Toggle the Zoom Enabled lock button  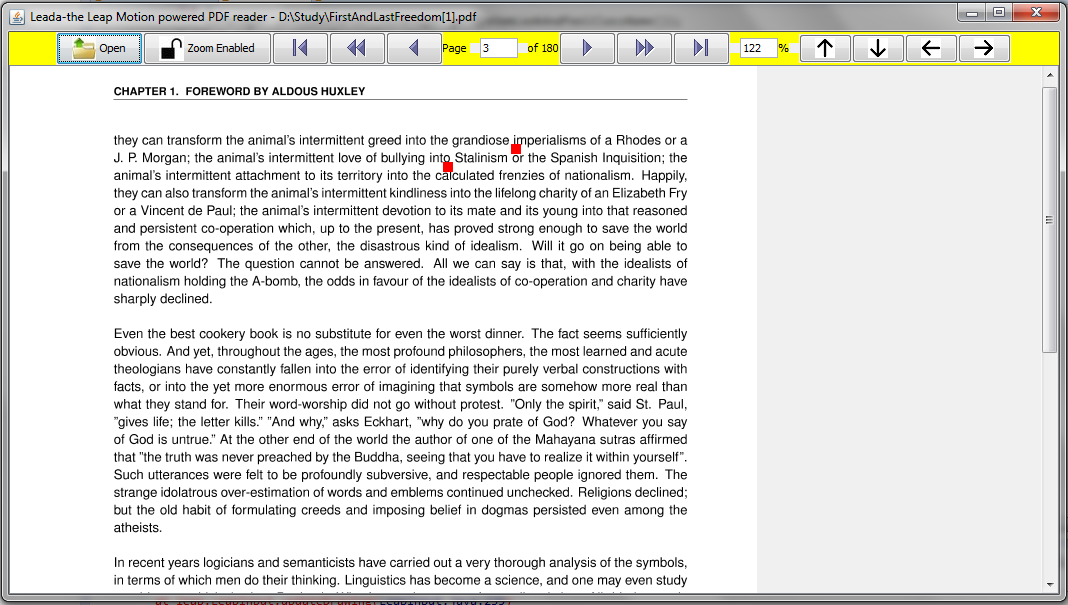[x=207, y=48]
